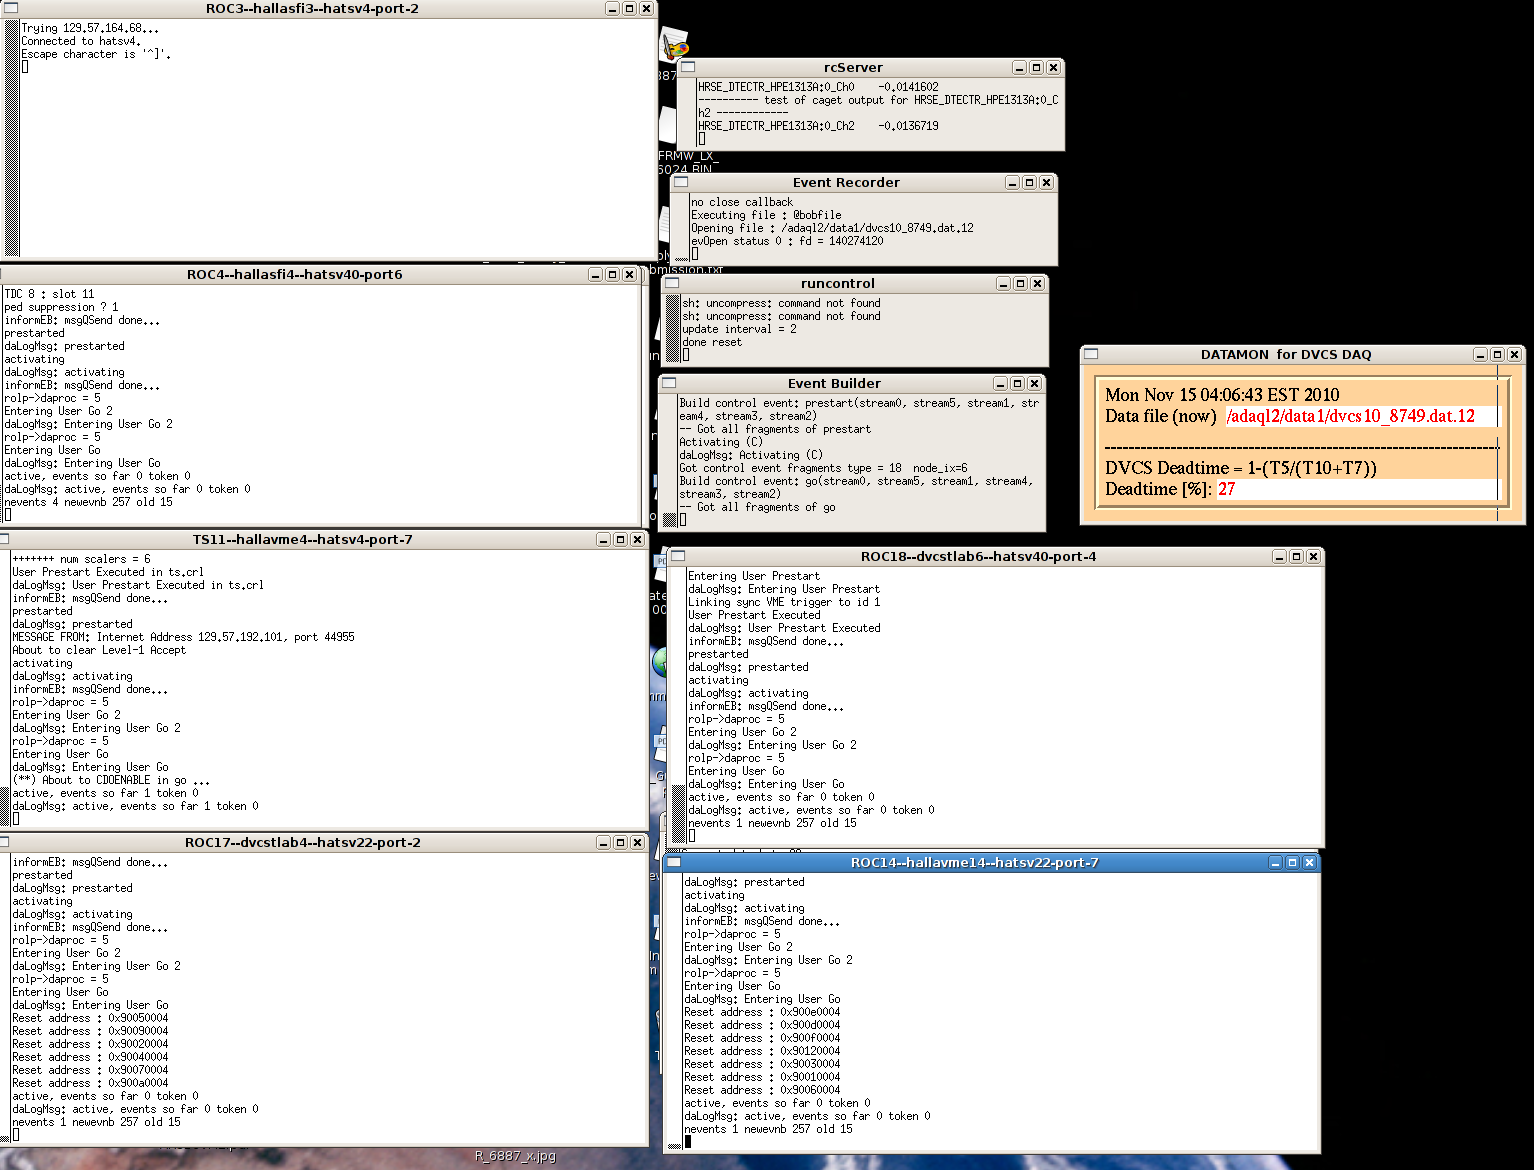Maximize the runcontrol window
This screenshot has height=1170, width=1534.
tap(1020, 283)
